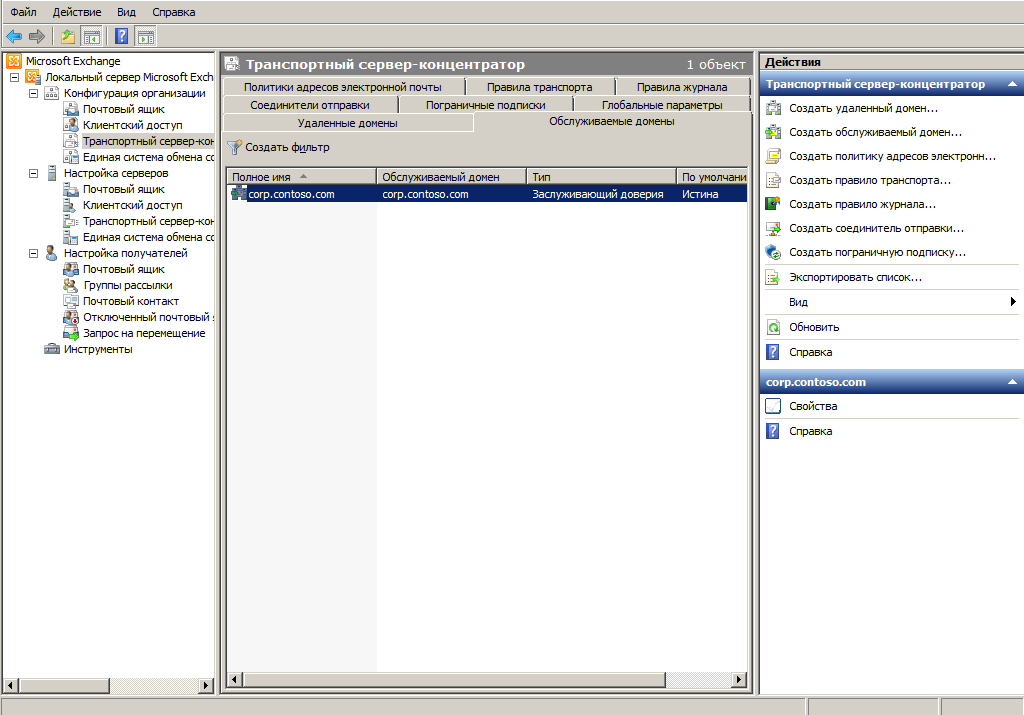The image size is (1024, 715).
Task: Click the Создать удаленный домен icon
Action: pyautogui.click(x=773, y=108)
